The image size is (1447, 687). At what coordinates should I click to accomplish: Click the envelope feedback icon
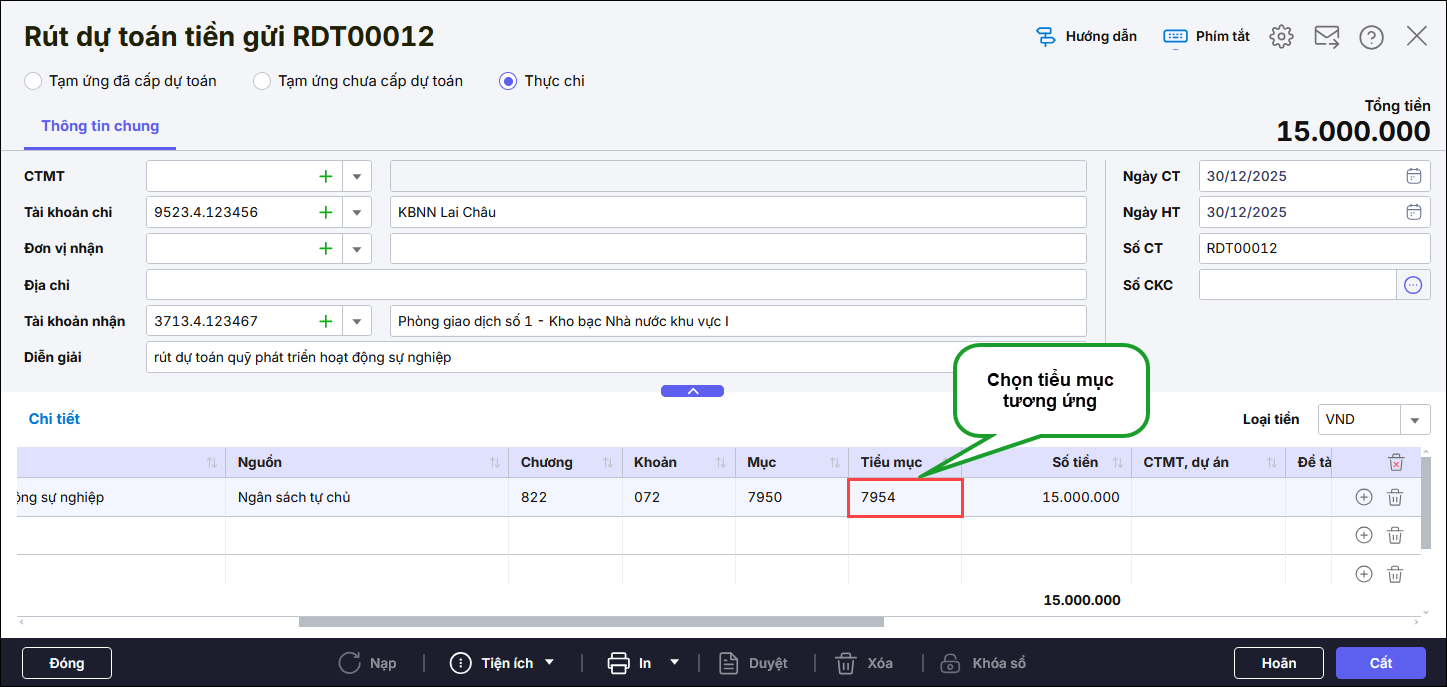click(x=1326, y=37)
